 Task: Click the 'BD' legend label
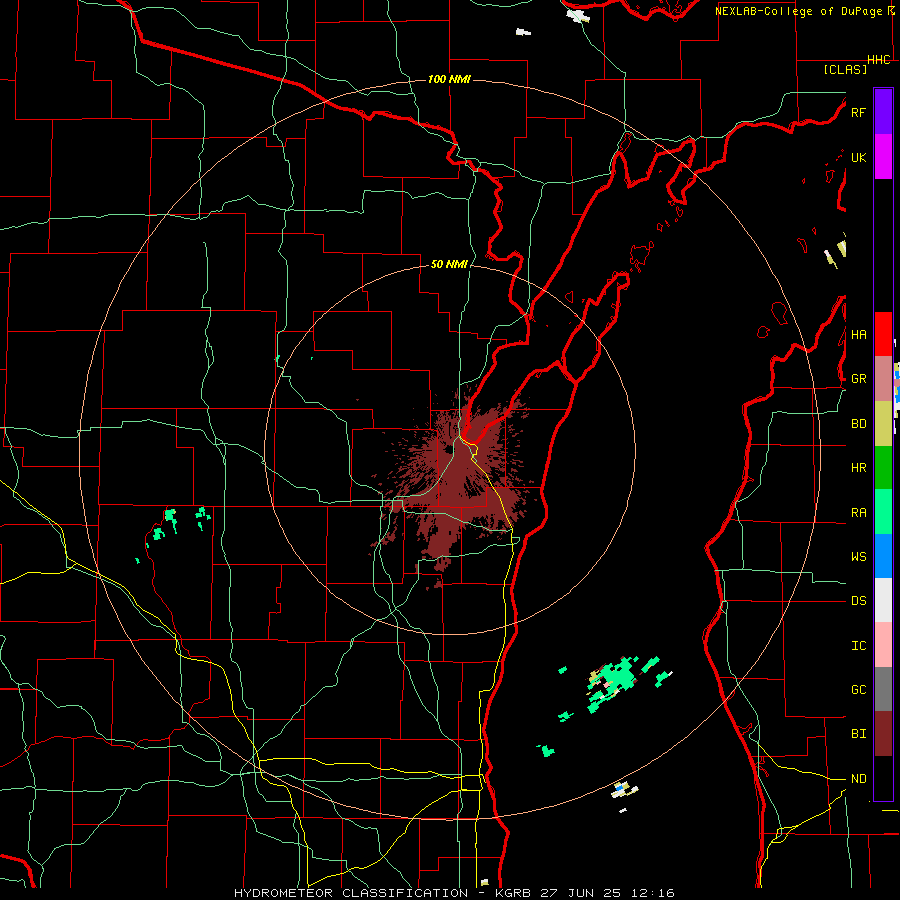point(858,424)
